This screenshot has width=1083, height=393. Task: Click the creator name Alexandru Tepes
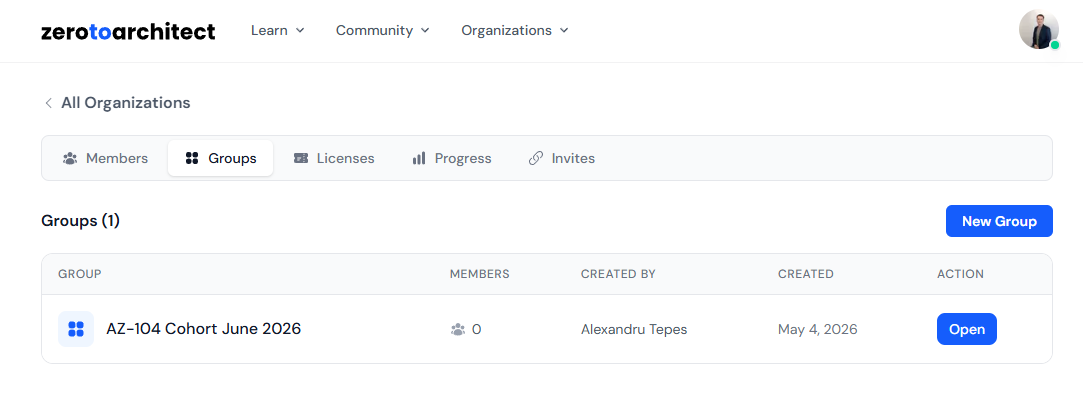tap(634, 329)
